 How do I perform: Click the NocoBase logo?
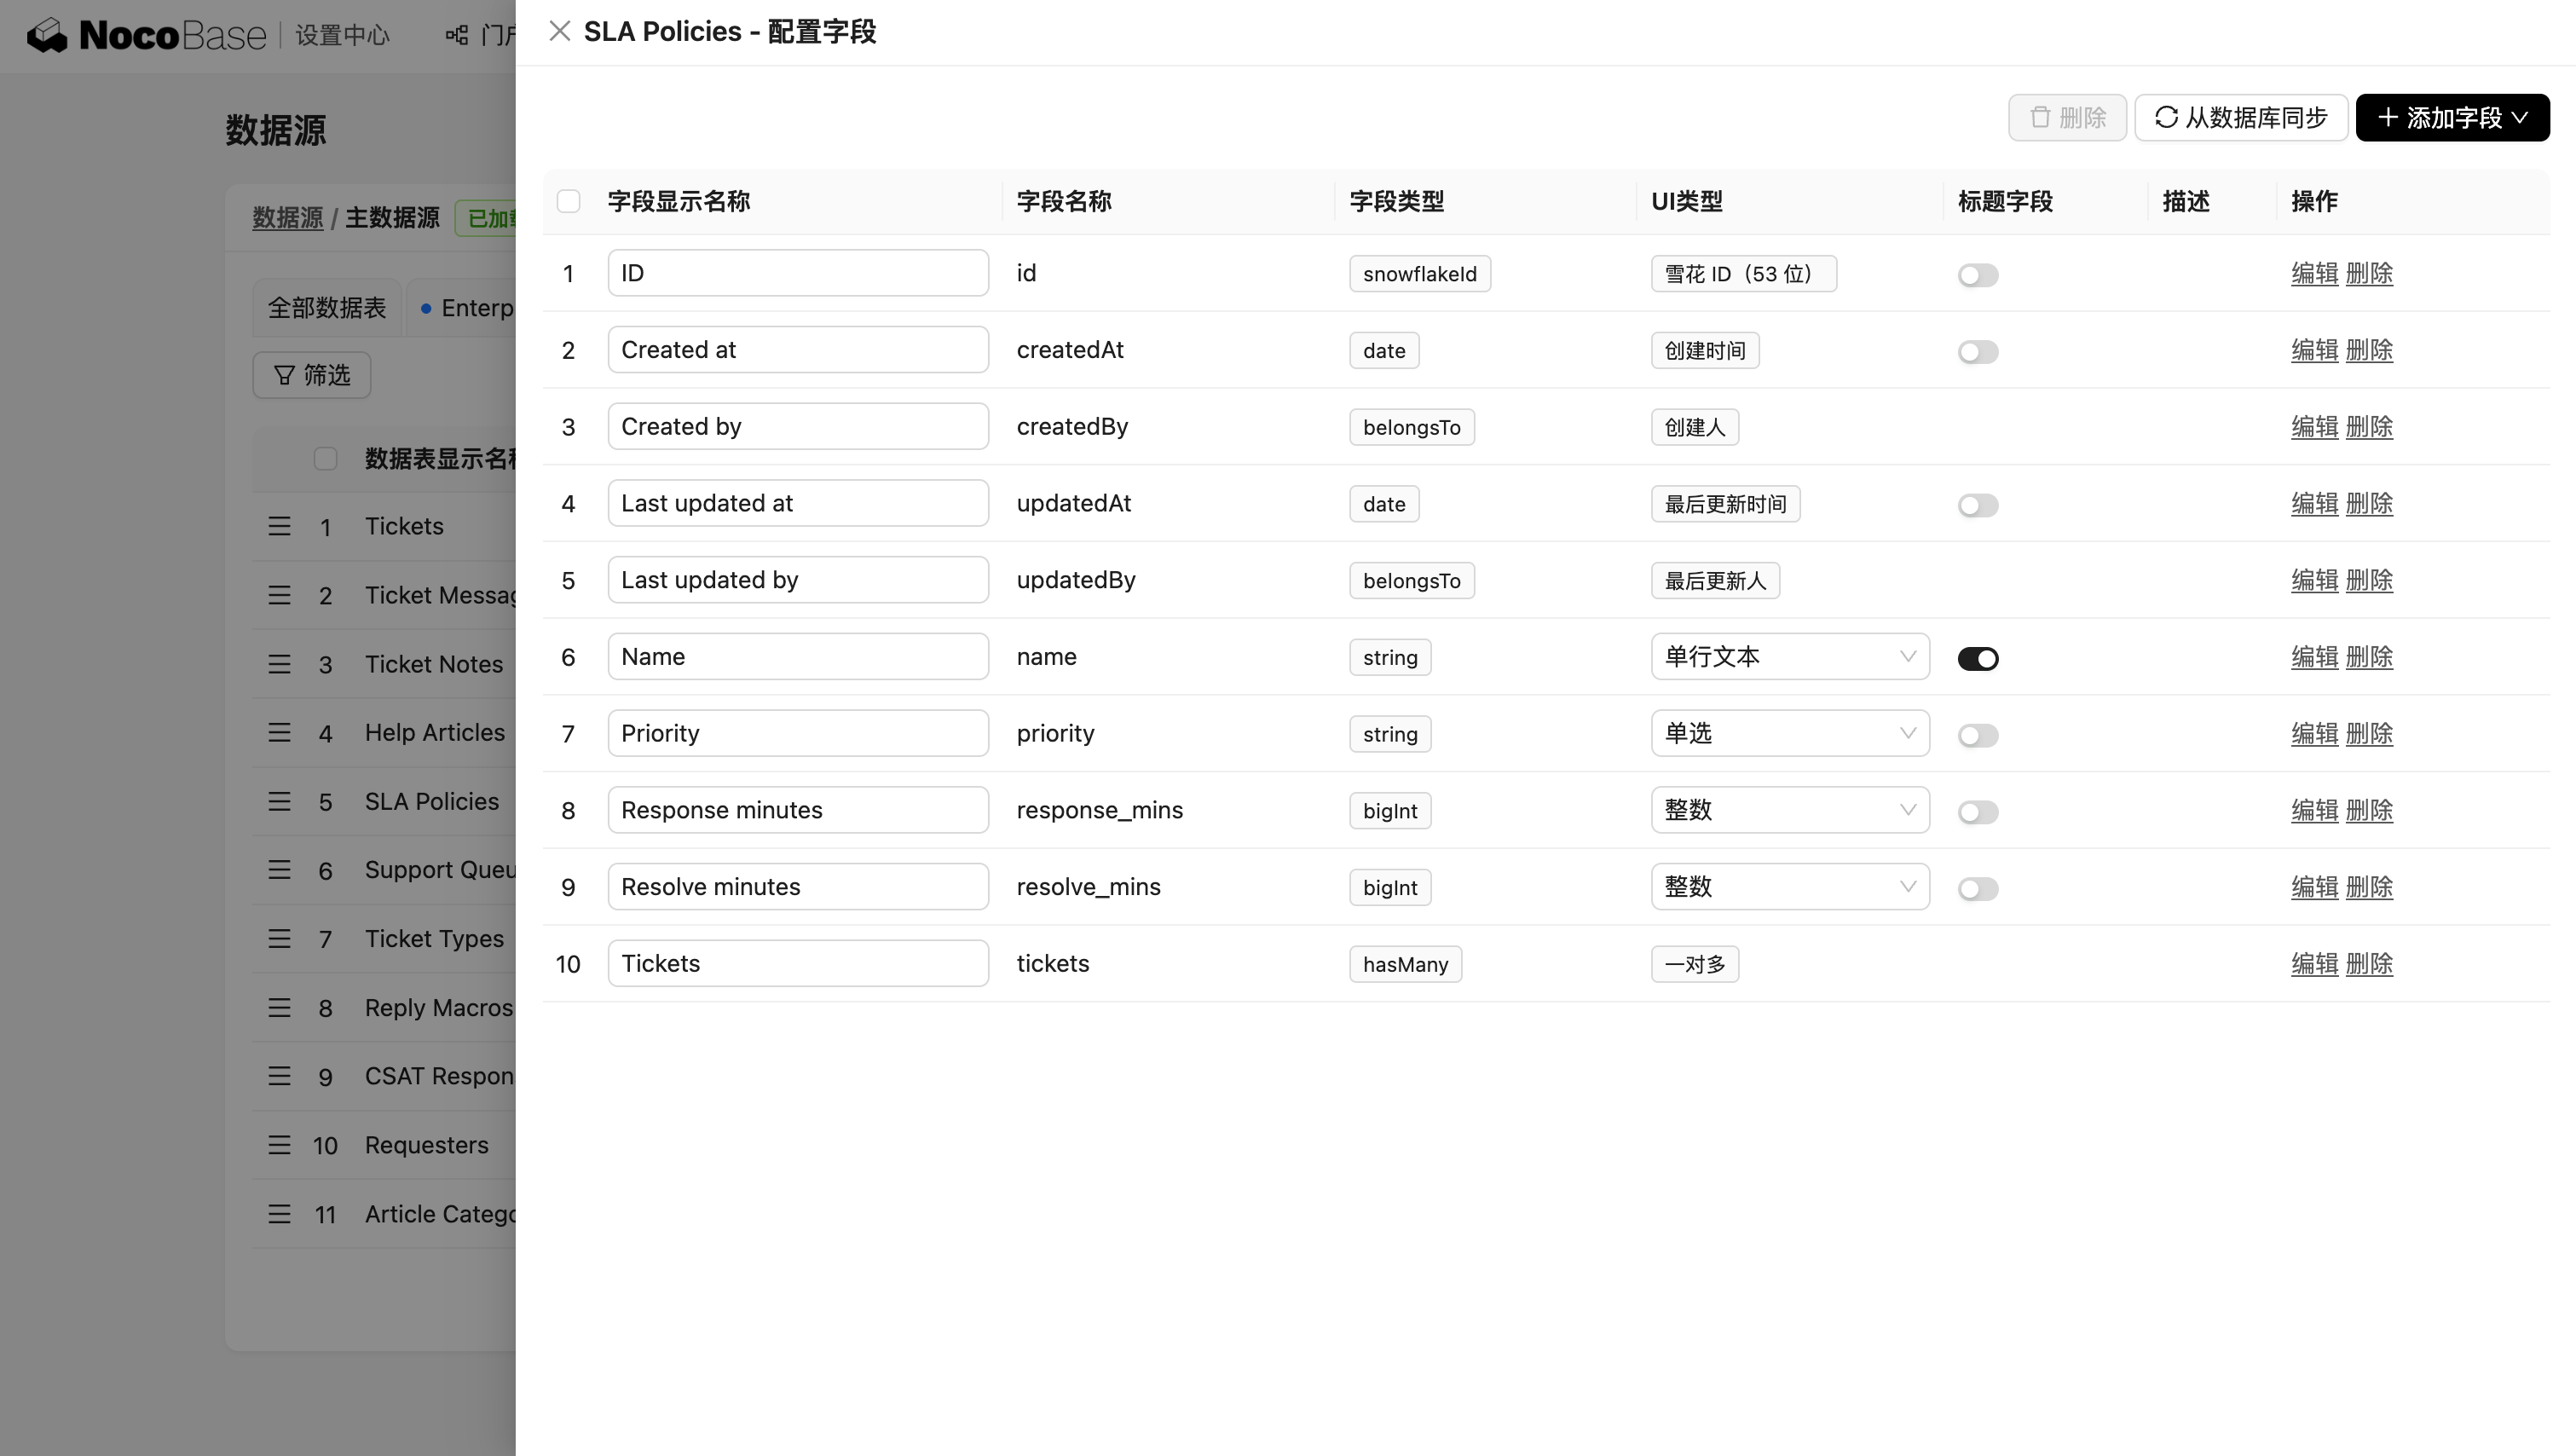pyautogui.click(x=146, y=35)
